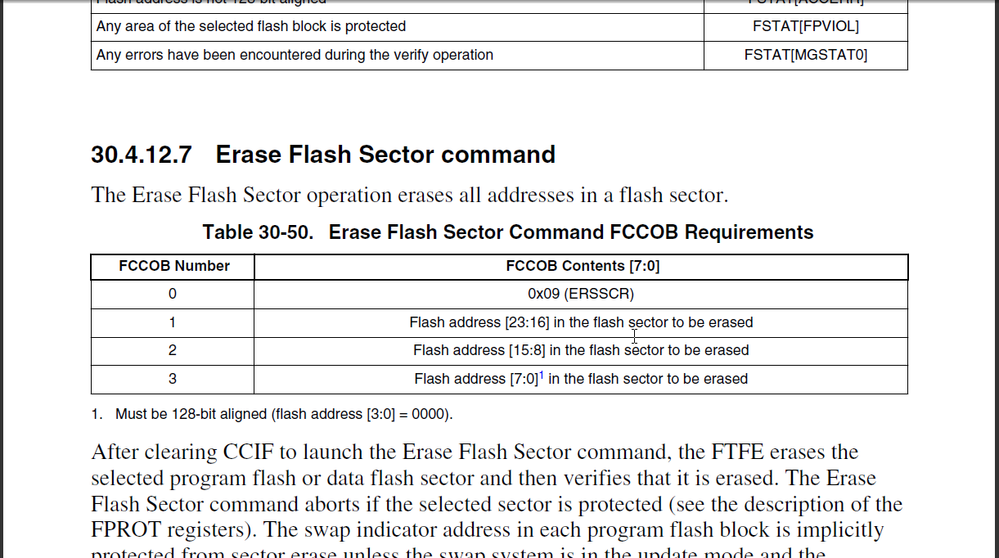Click FCCOB Number cell containing 2

(x=173, y=350)
